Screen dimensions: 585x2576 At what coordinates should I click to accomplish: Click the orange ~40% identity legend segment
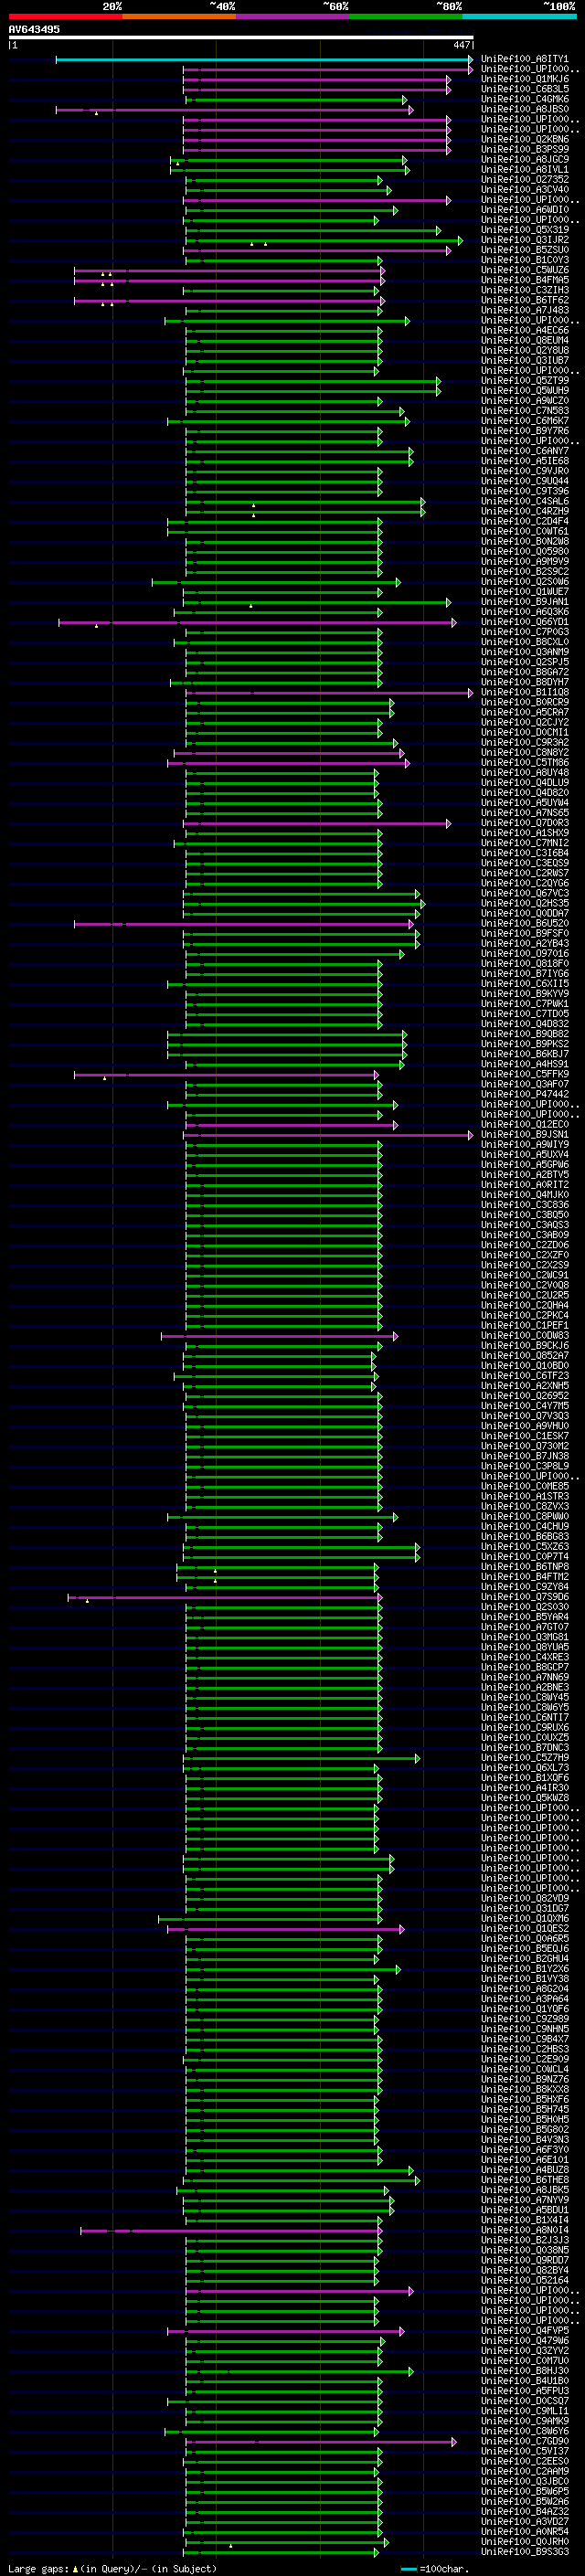click(x=179, y=16)
